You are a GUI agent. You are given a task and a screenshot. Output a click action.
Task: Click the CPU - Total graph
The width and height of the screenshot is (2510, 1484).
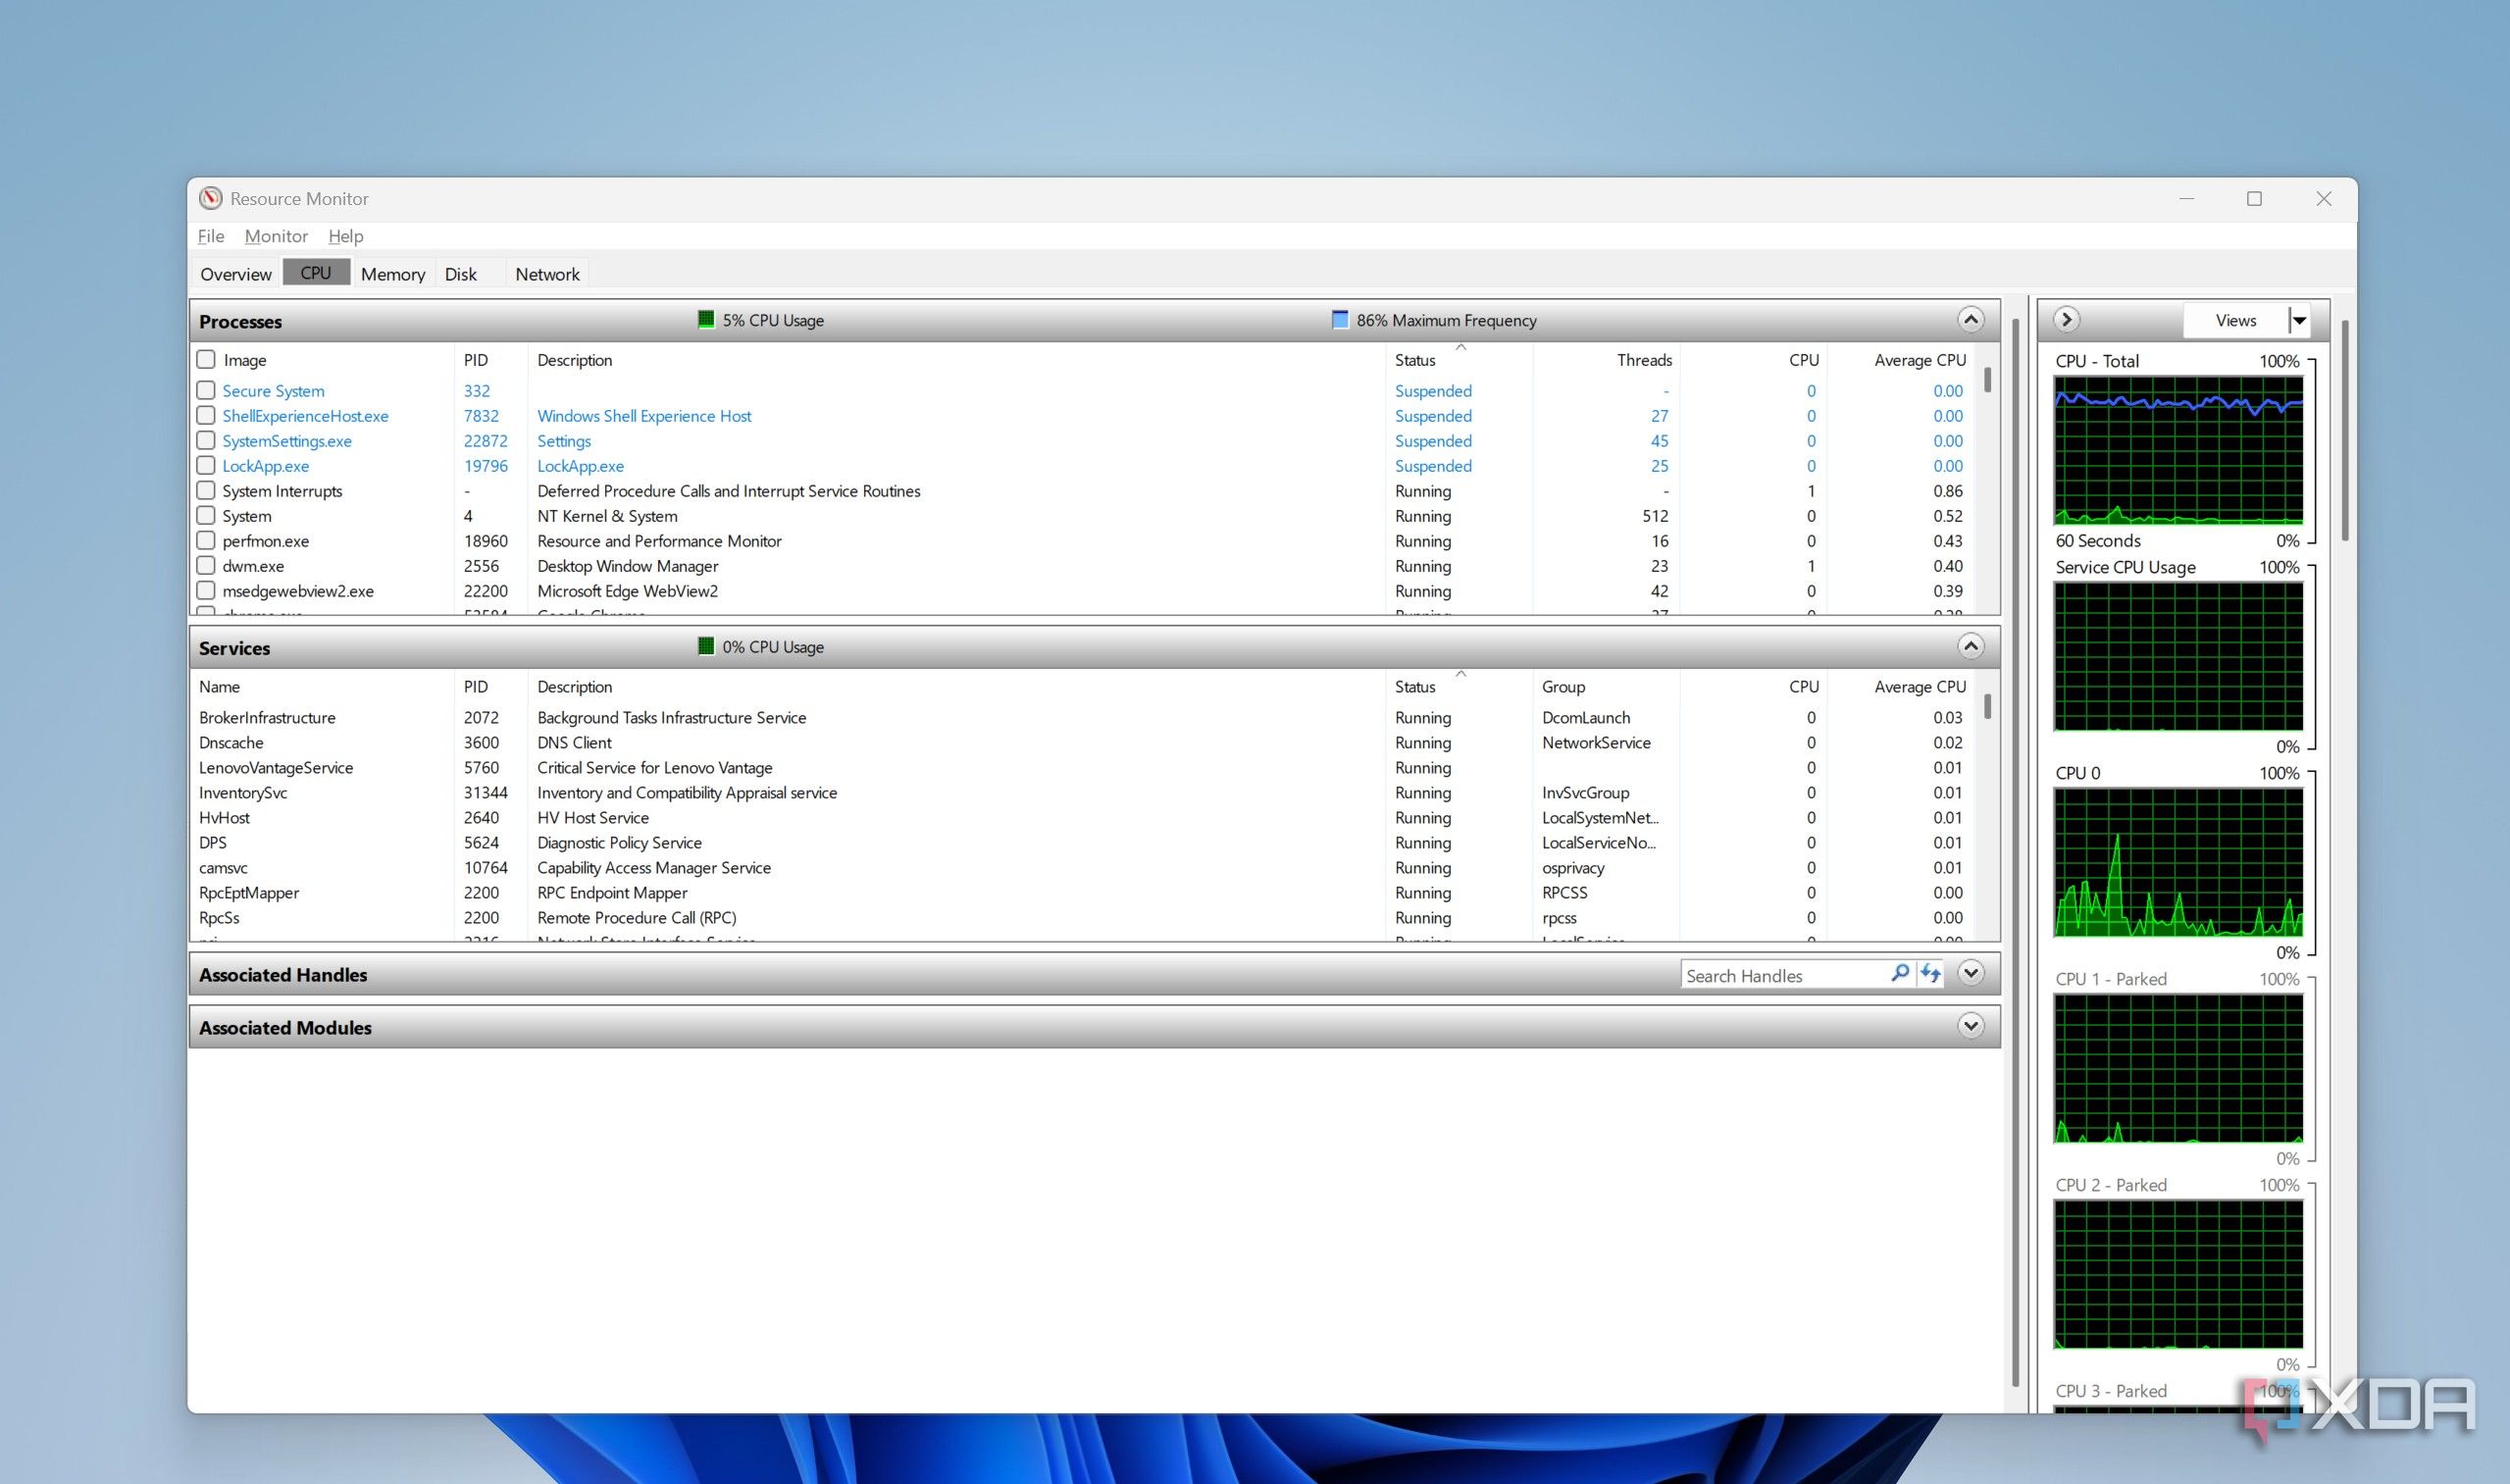(x=2178, y=450)
